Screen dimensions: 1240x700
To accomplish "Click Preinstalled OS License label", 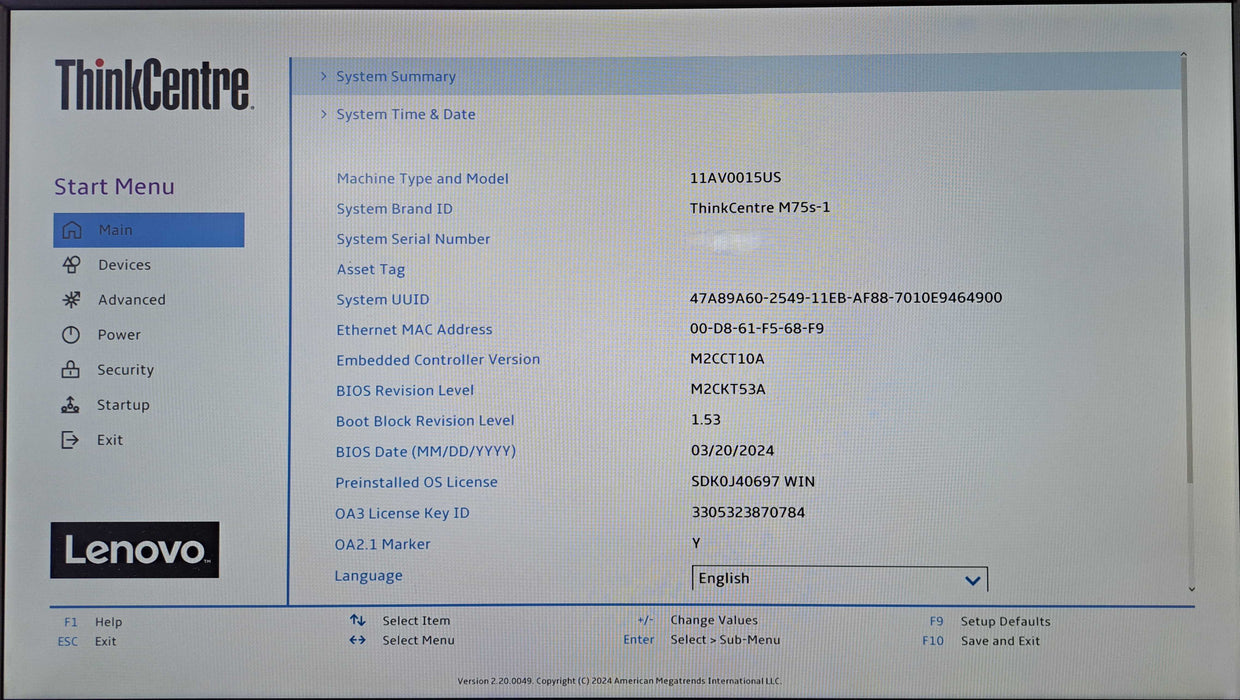I will coord(416,482).
